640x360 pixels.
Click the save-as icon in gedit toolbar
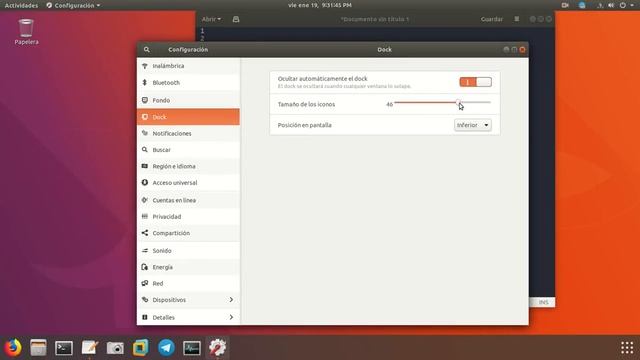coord(236,19)
